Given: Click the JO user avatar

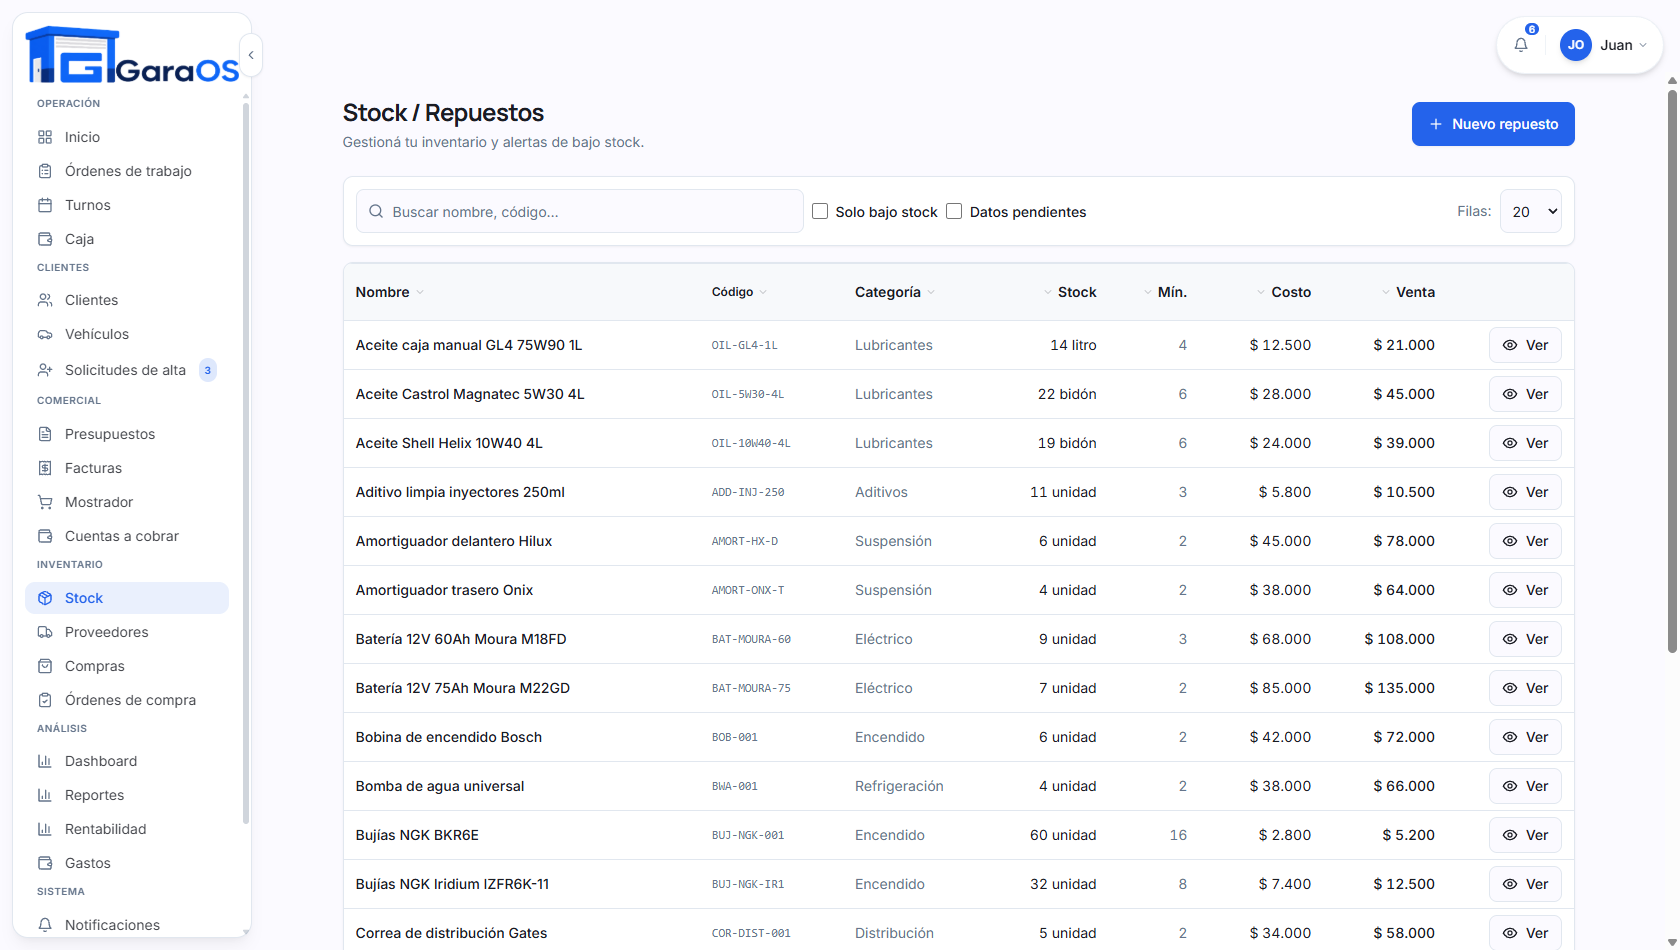Looking at the screenshot, I should point(1576,45).
